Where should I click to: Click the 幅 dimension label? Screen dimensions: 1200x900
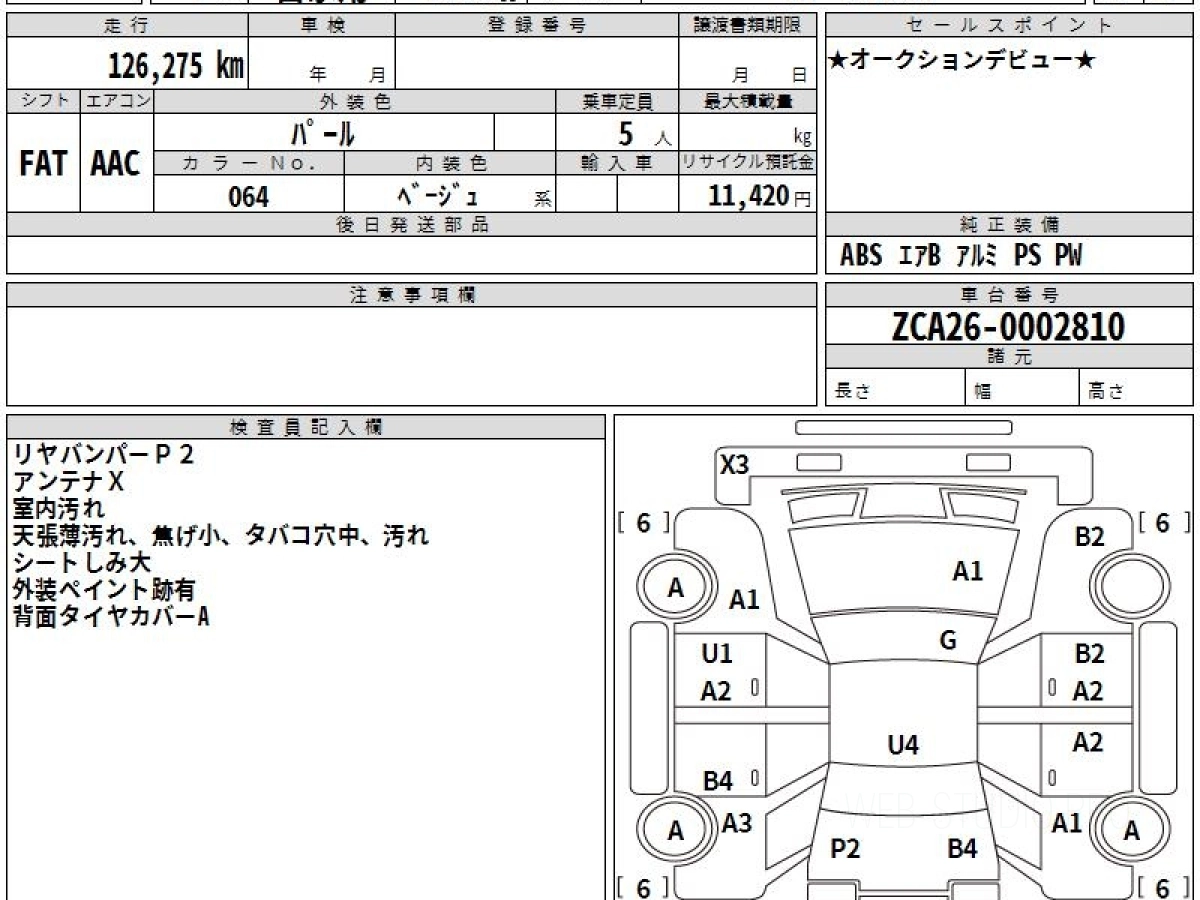[x=983, y=393]
